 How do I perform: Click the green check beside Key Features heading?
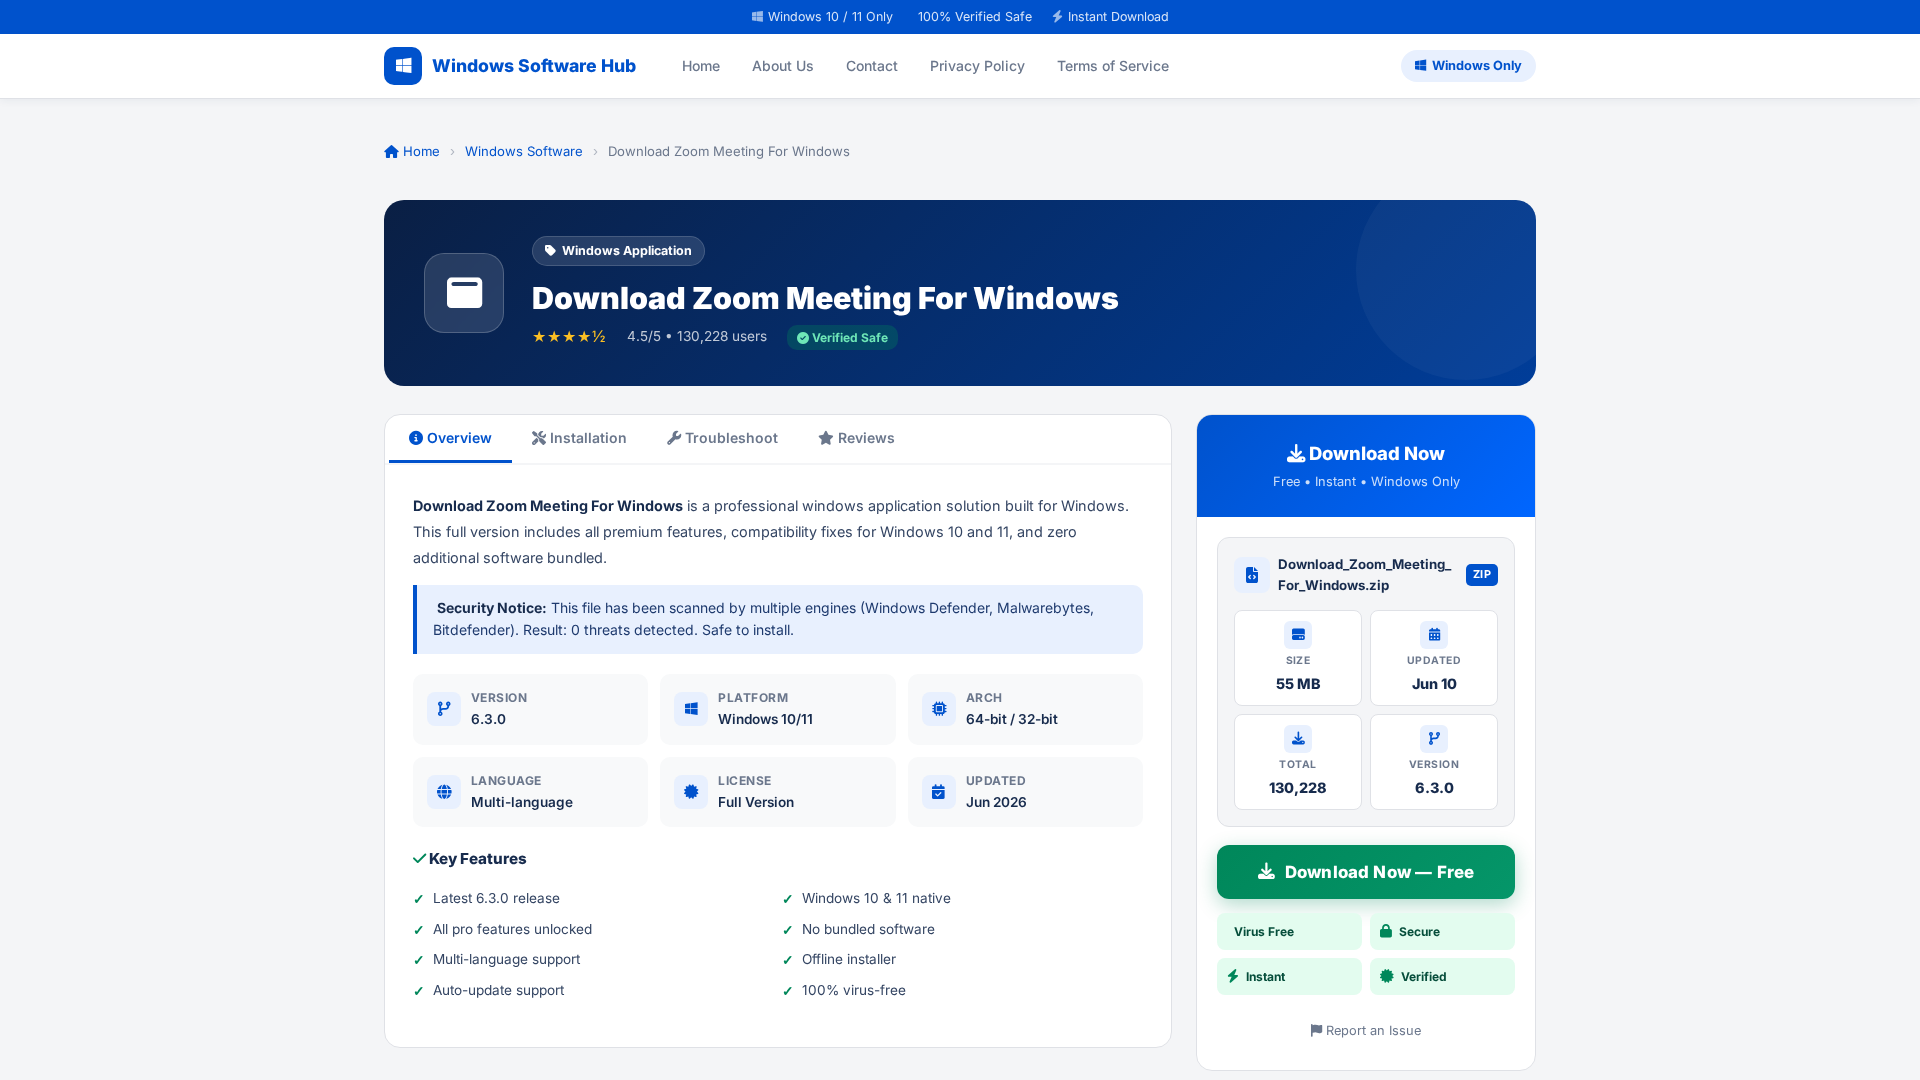[x=419, y=859]
